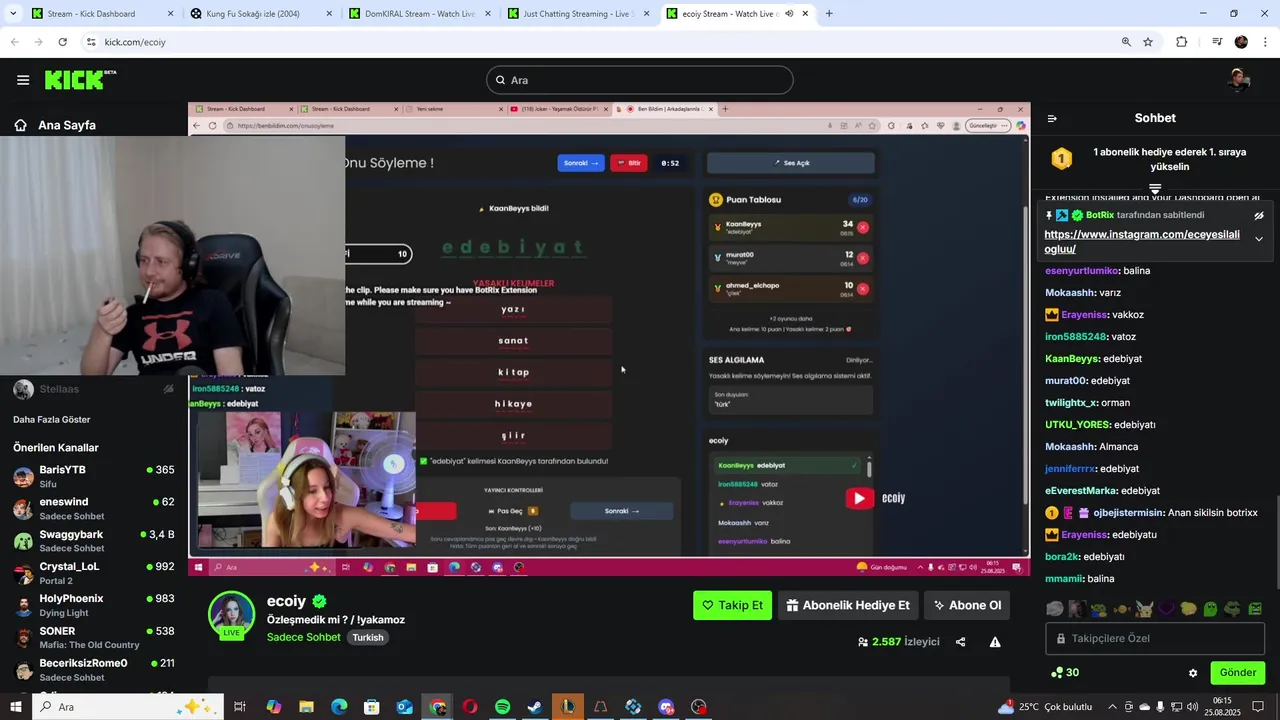Open the user avatar menu on Kick
The width and height of the screenshot is (1280, 720).
point(1239,80)
